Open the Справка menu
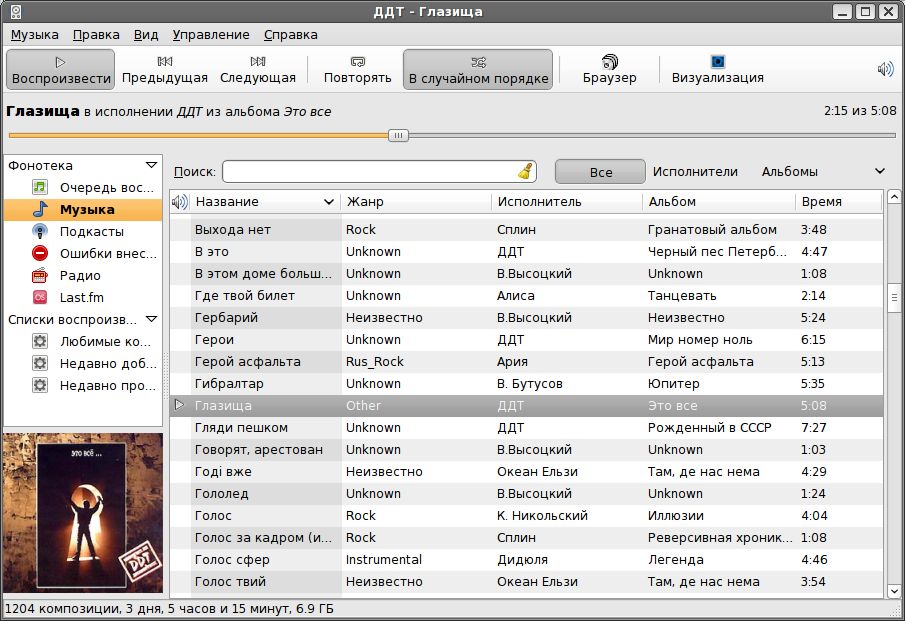 [290, 35]
